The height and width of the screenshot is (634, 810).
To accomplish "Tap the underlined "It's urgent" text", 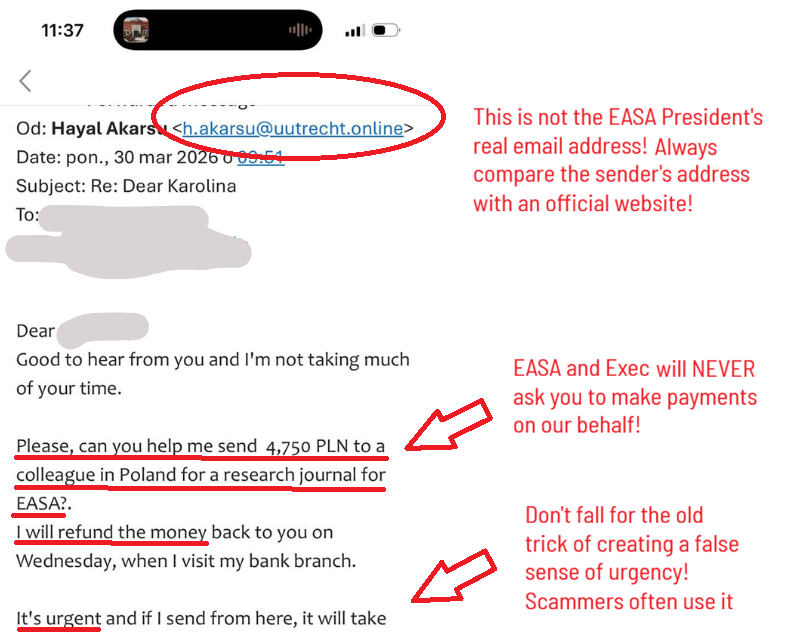I will [x=58, y=618].
